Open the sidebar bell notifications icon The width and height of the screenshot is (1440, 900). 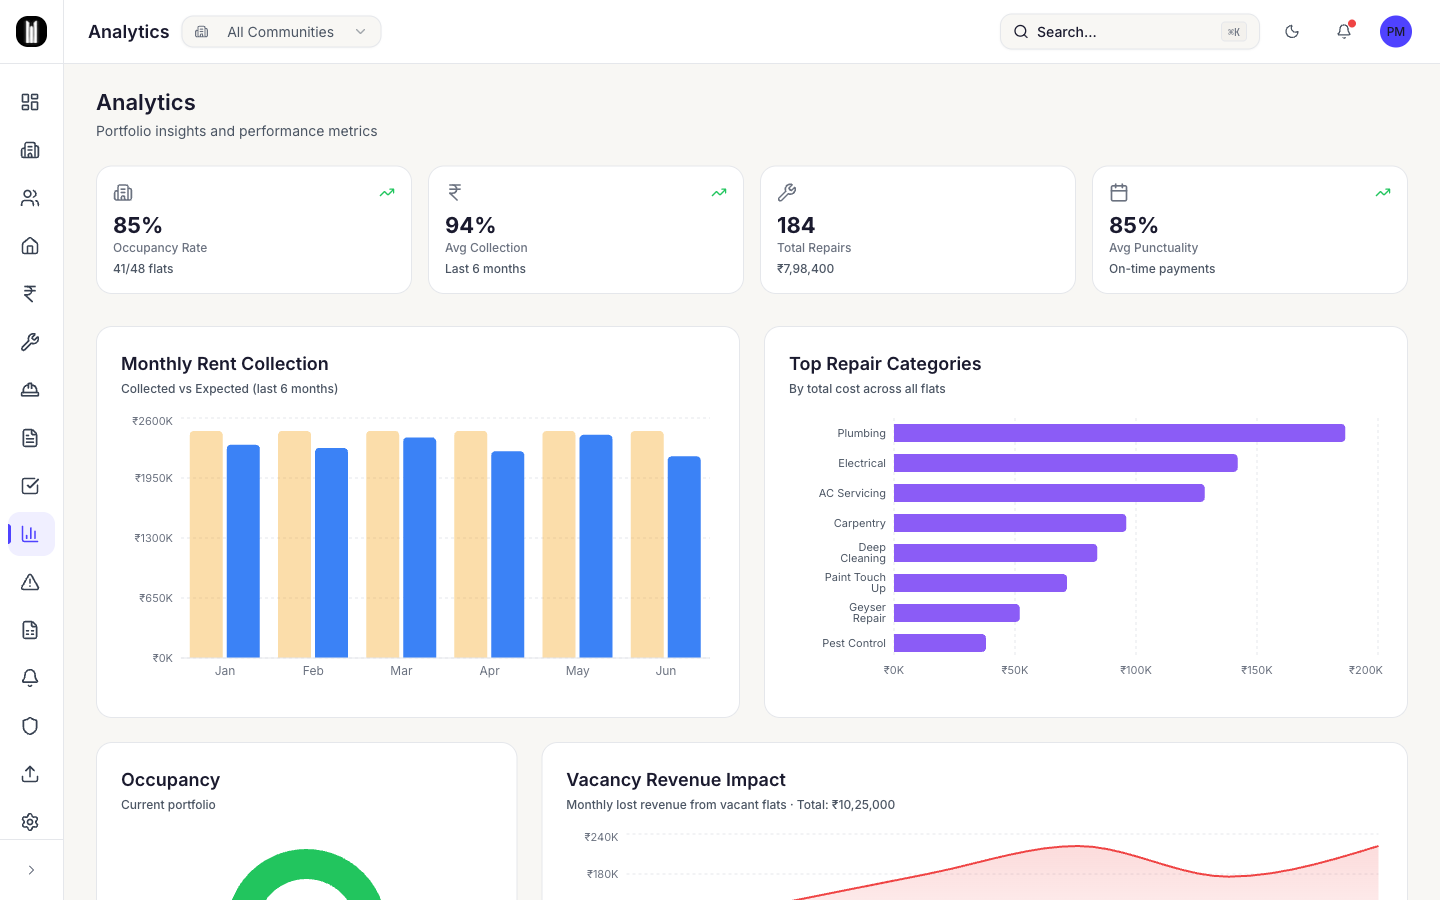pos(30,678)
